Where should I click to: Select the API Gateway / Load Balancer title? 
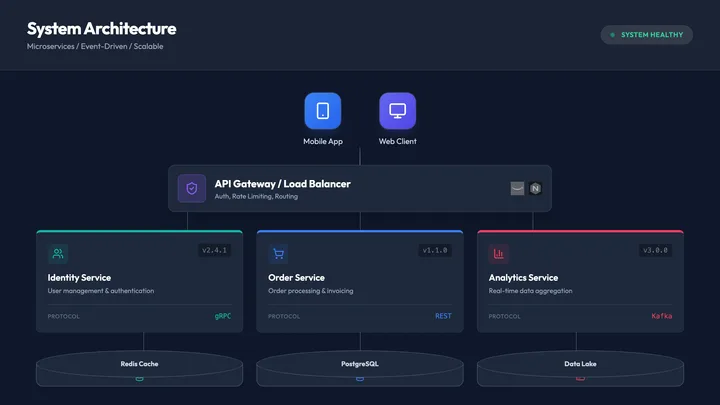click(282, 184)
